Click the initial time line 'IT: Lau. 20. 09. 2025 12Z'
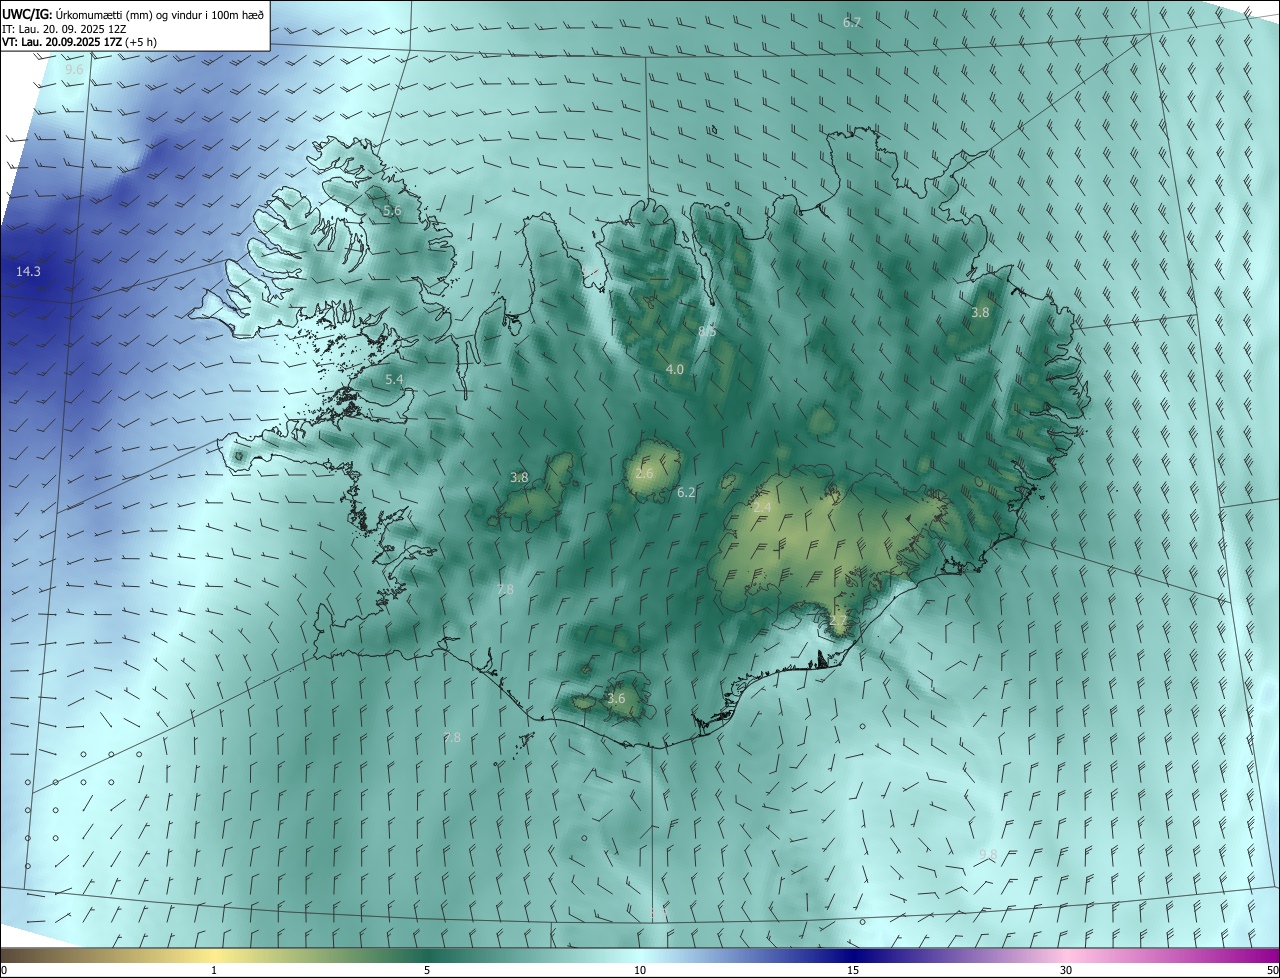The image size is (1280, 978). [65, 28]
